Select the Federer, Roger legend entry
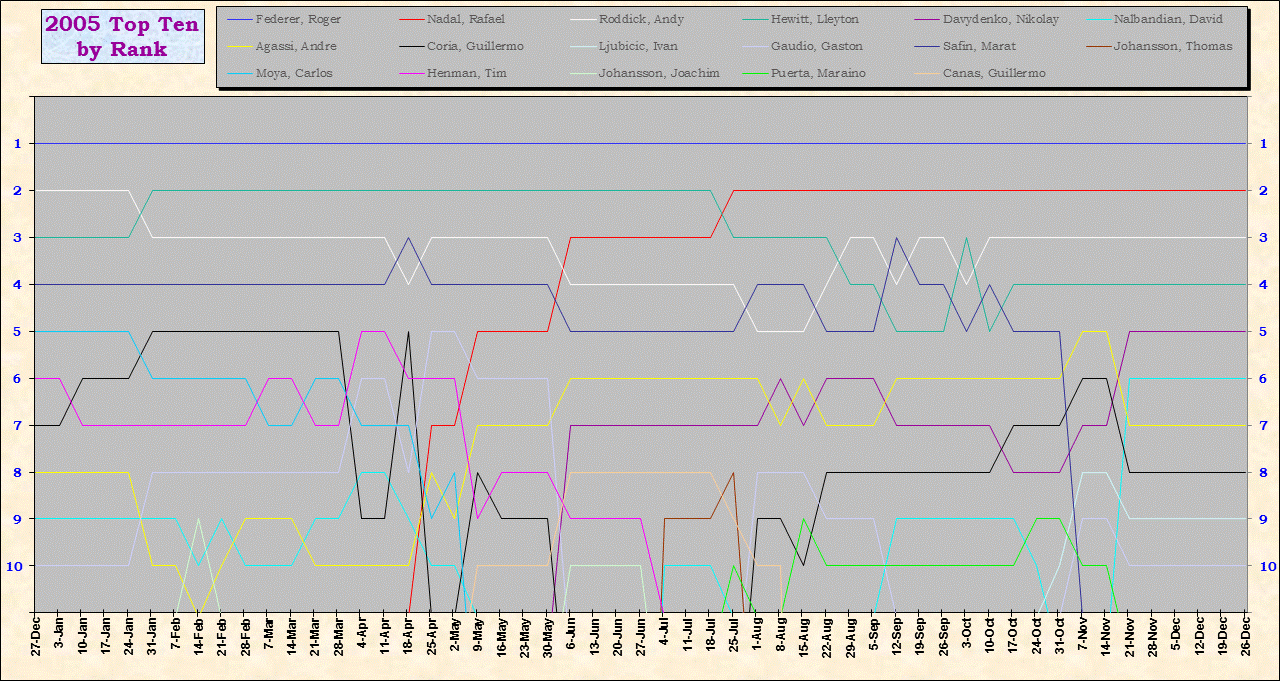 tap(298, 19)
